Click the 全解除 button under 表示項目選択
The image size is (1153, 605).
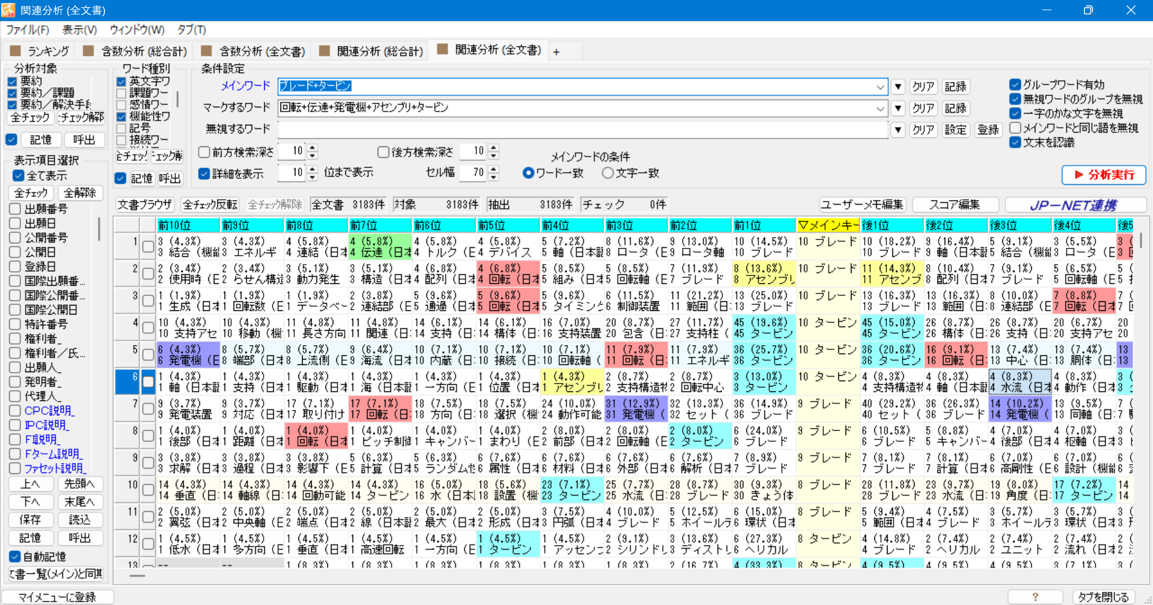[79, 193]
